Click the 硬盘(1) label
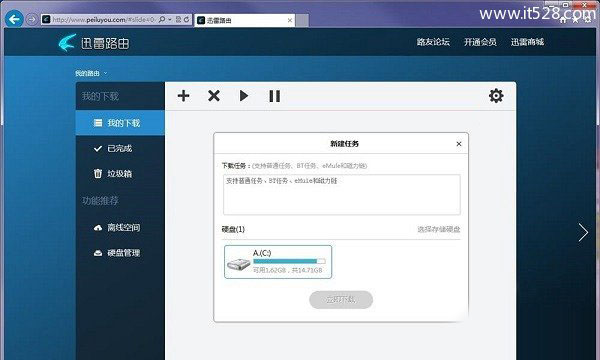 pyautogui.click(x=233, y=229)
